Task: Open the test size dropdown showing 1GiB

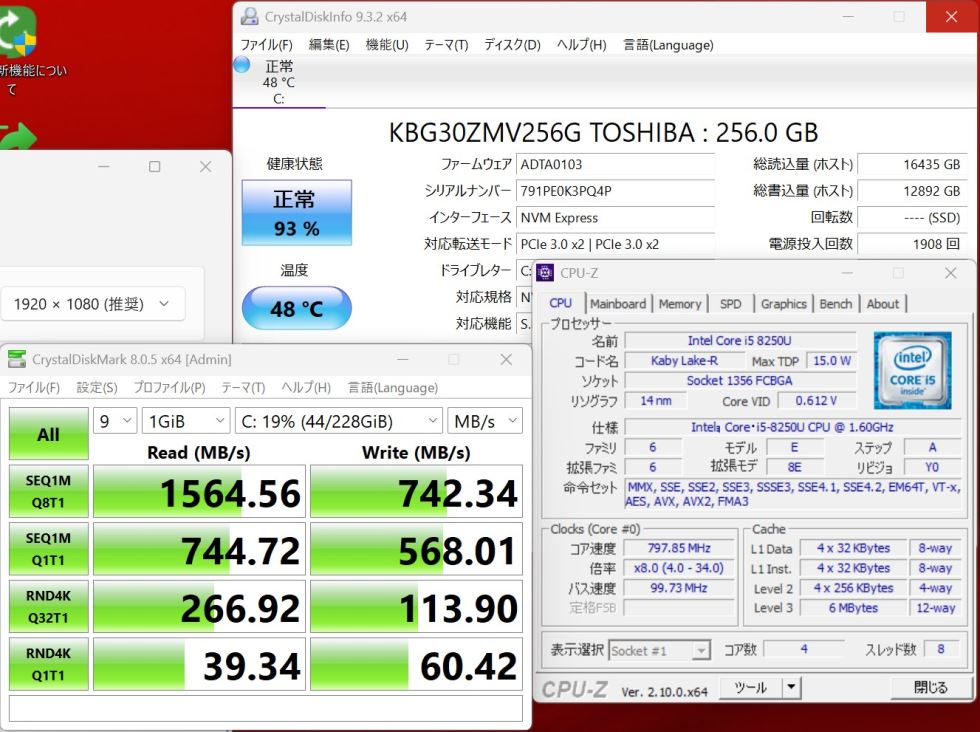Action: pyautogui.click(x=186, y=421)
